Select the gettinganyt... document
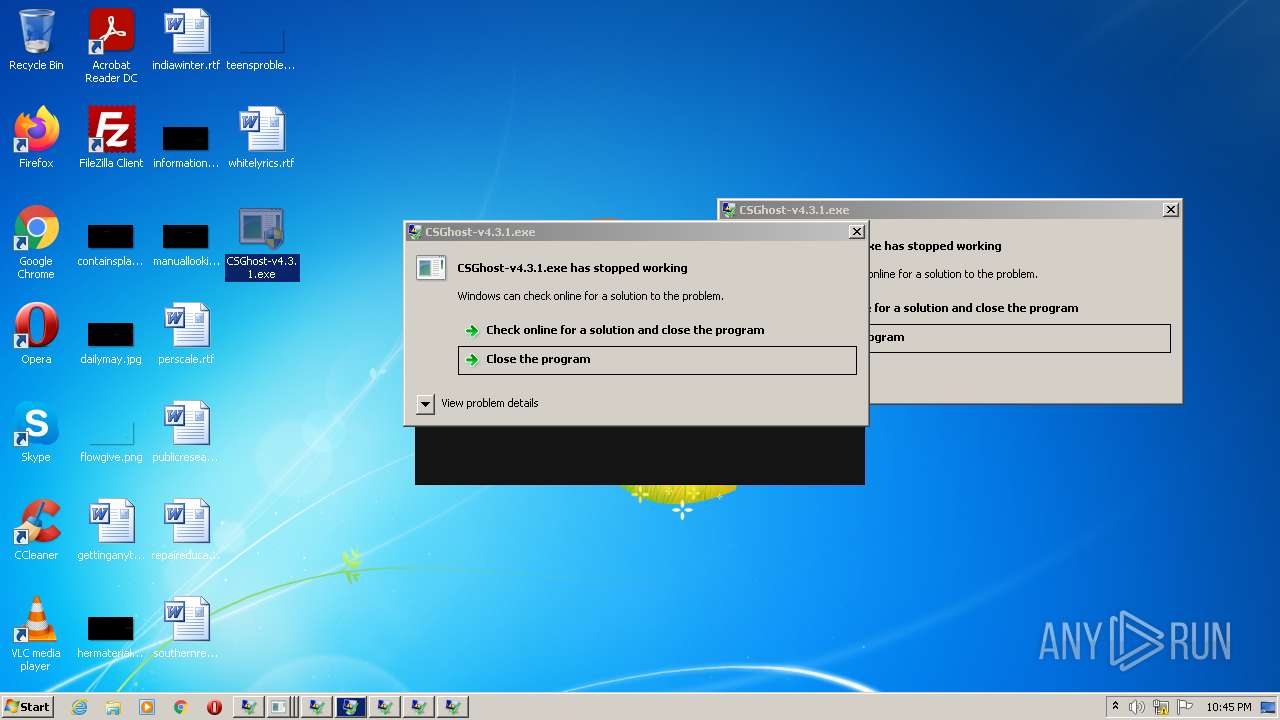Viewport: 1280px width, 720px height. point(111,530)
